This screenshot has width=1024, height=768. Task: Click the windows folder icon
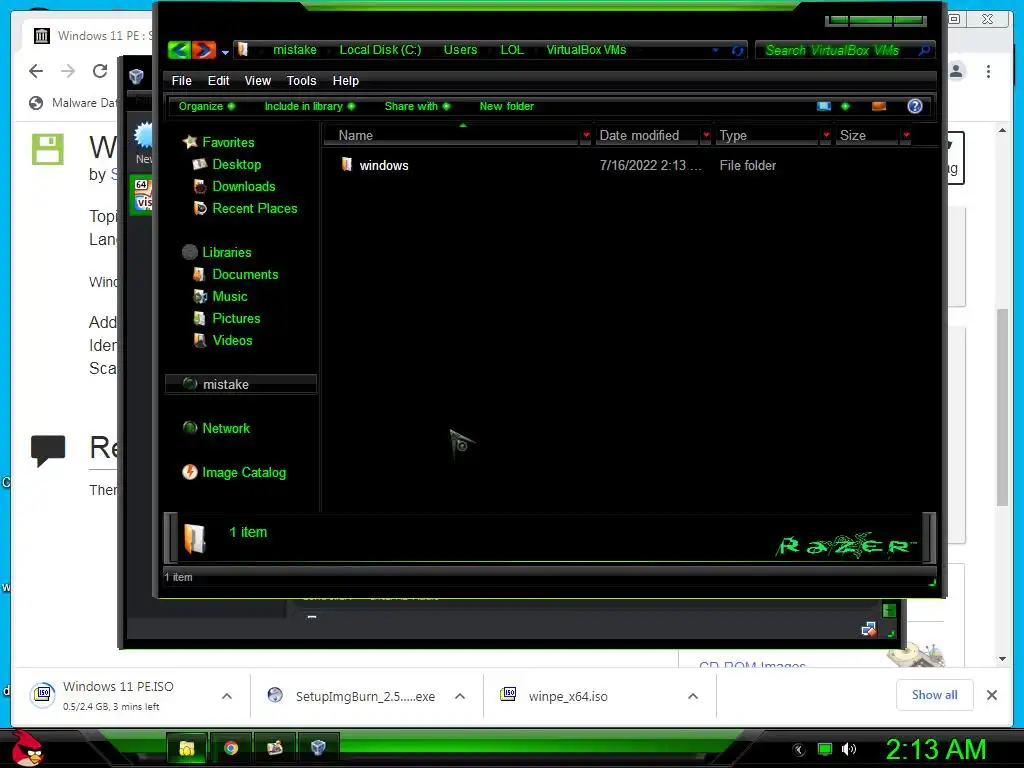[347, 165]
